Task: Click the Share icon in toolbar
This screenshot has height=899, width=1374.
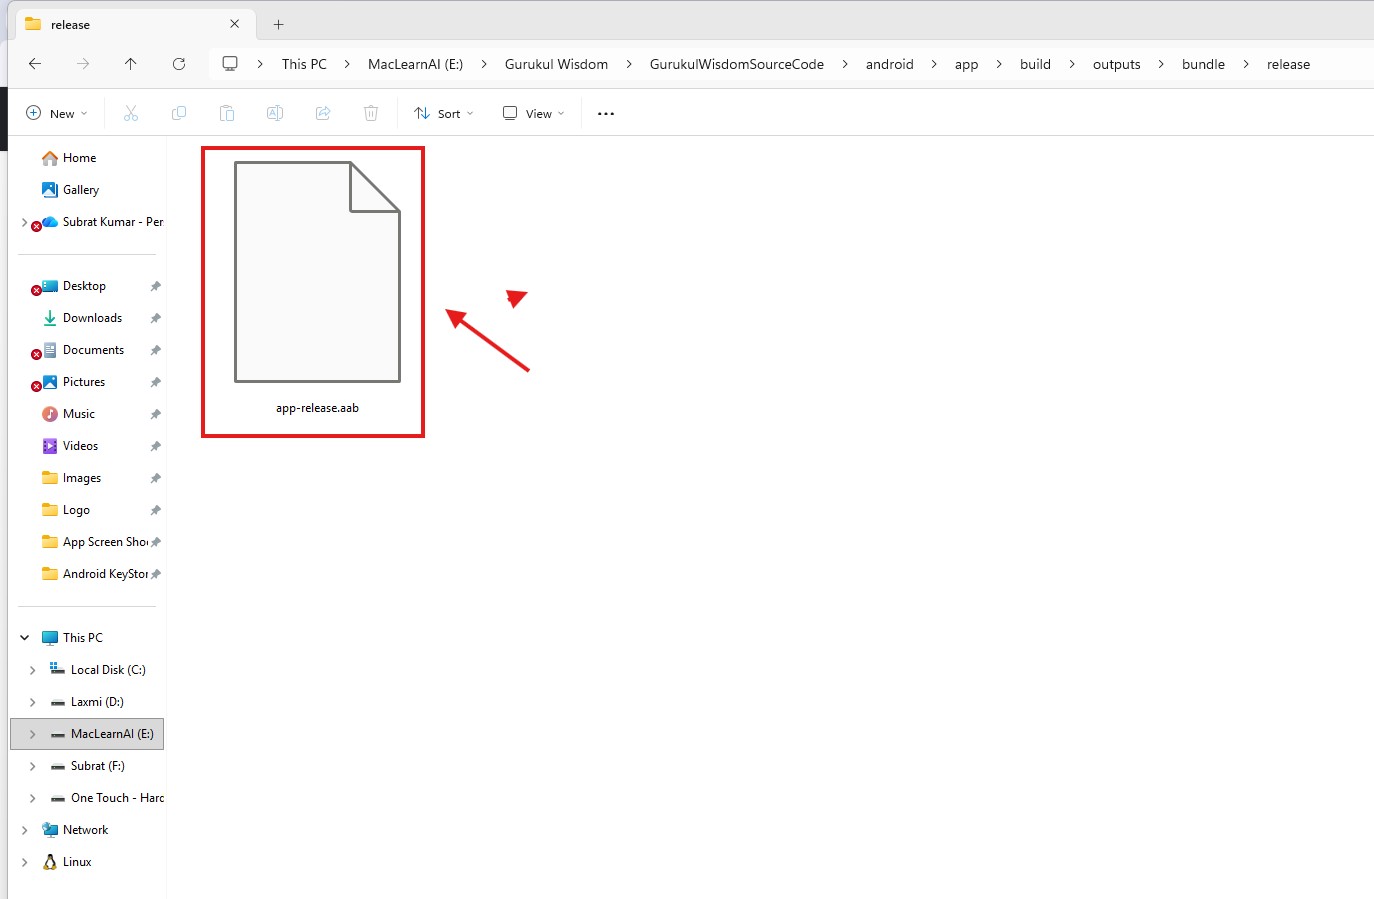Action: (323, 114)
